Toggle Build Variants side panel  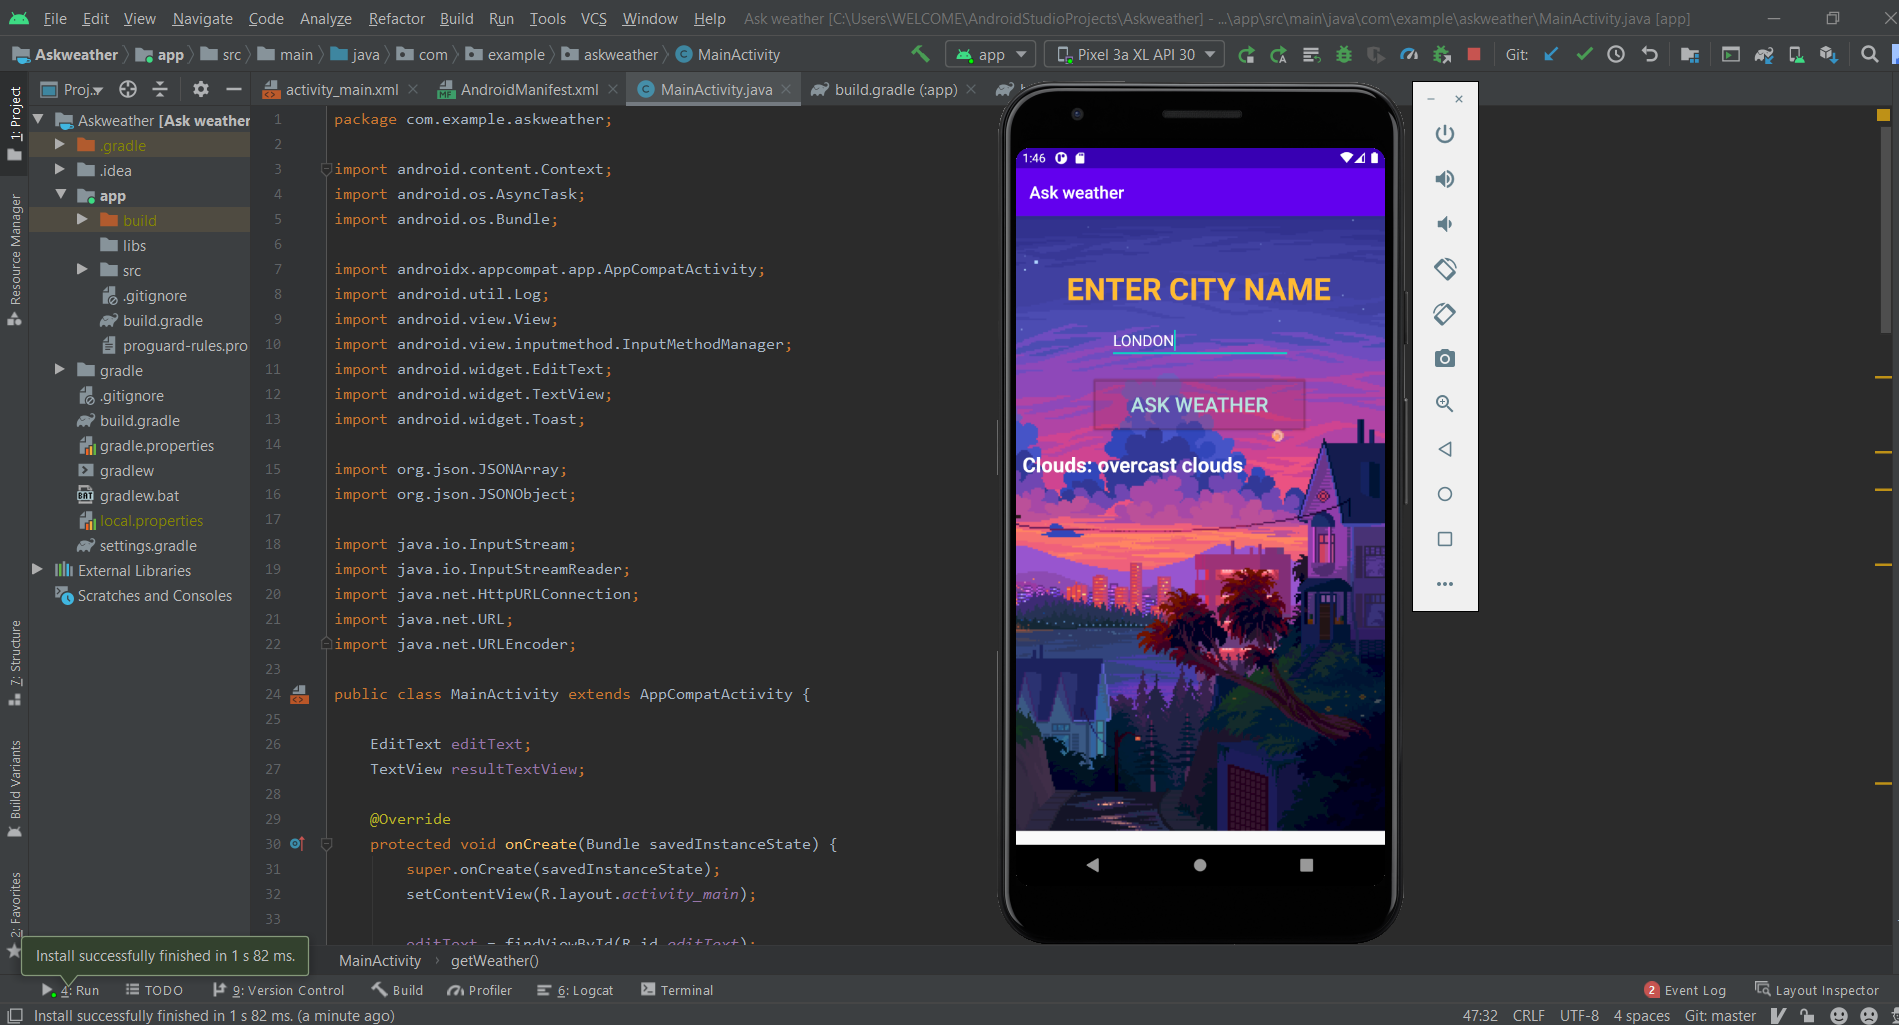pos(15,789)
